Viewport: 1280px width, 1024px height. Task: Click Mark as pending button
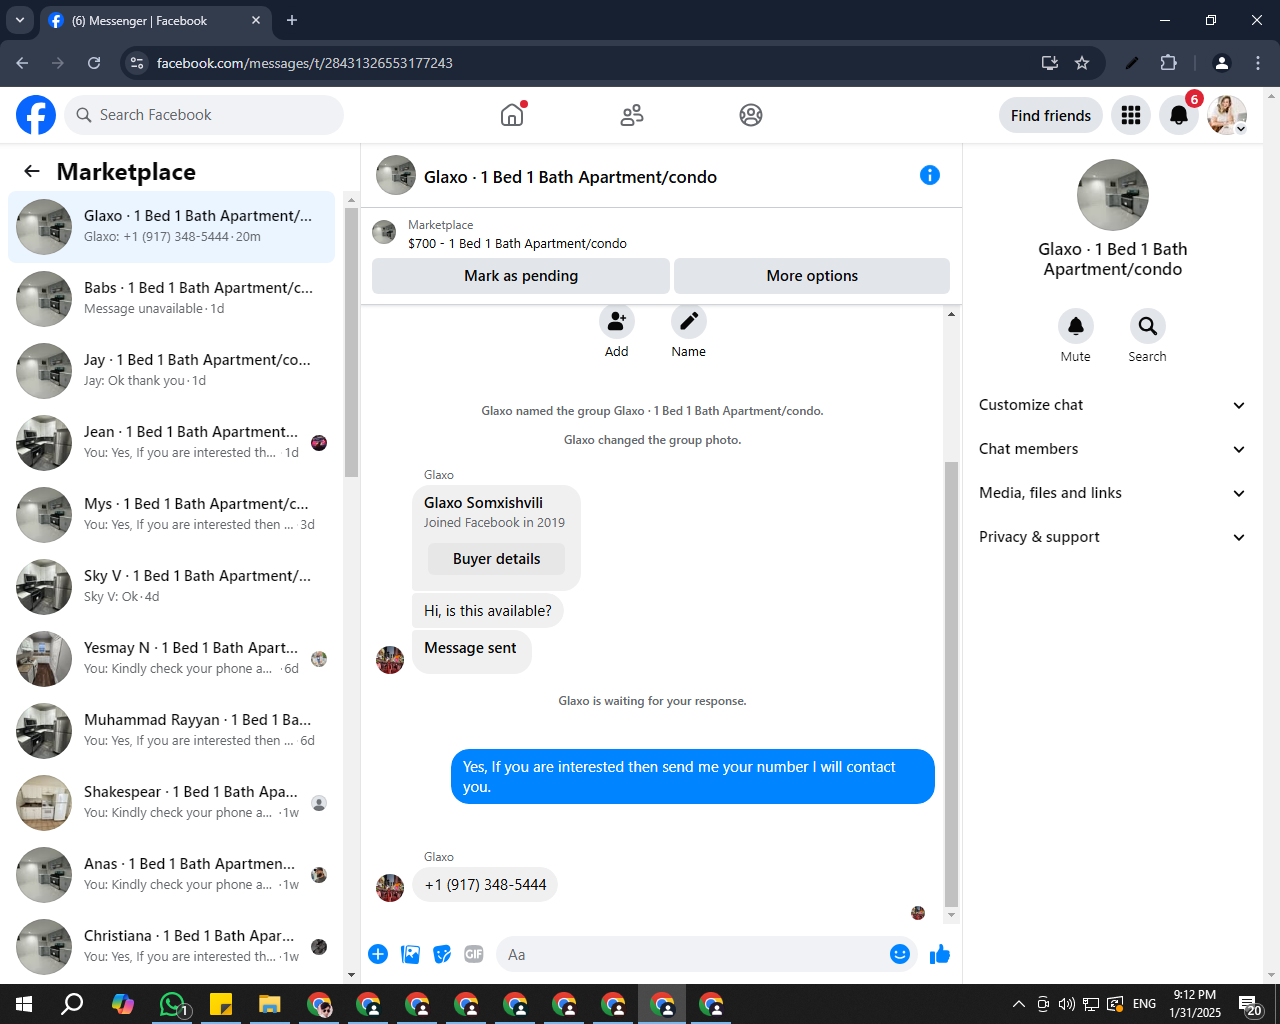(x=521, y=276)
